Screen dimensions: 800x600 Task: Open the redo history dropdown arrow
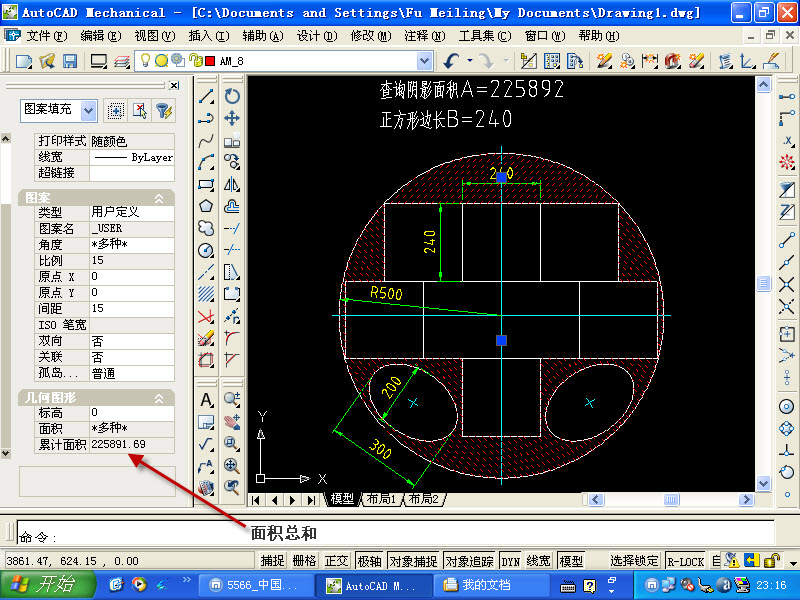506,61
